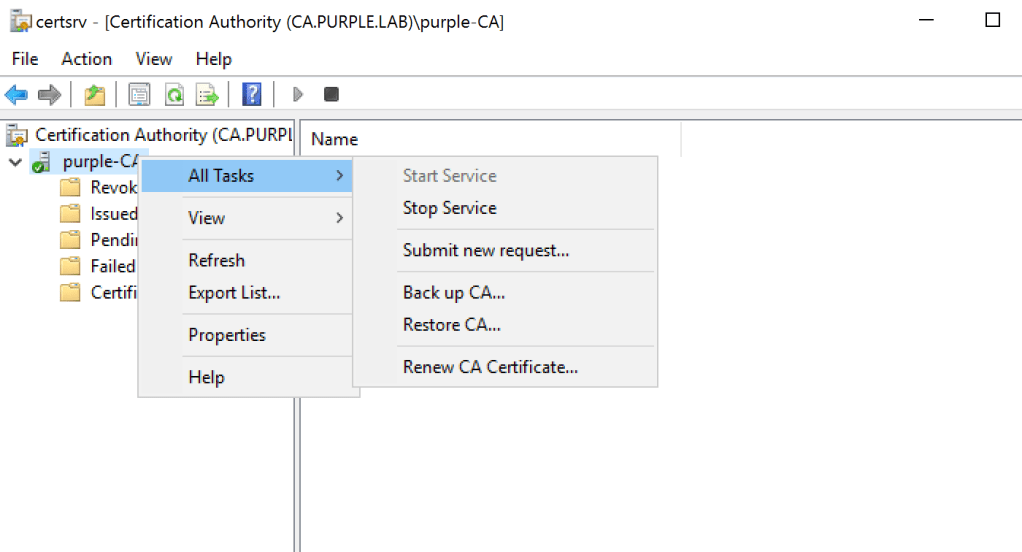Click Properties in the context menu

coord(227,335)
